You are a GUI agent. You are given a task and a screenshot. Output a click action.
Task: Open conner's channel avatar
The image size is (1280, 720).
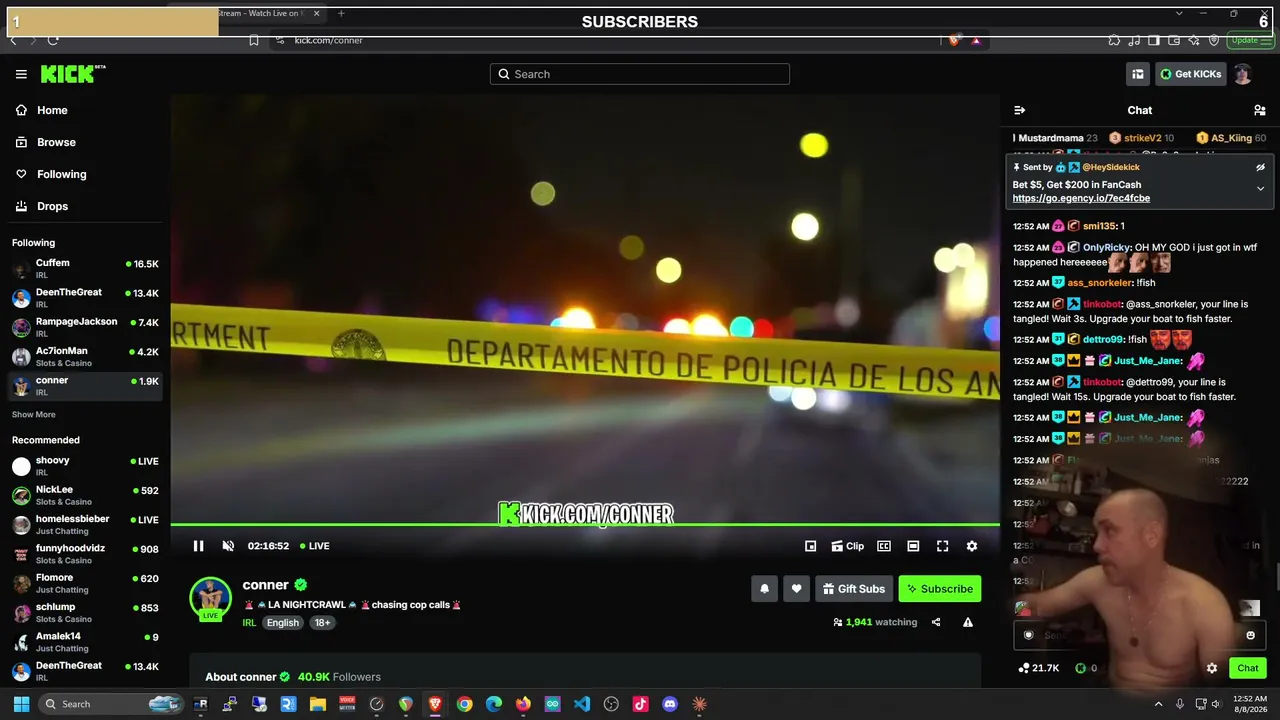[210, 598]
